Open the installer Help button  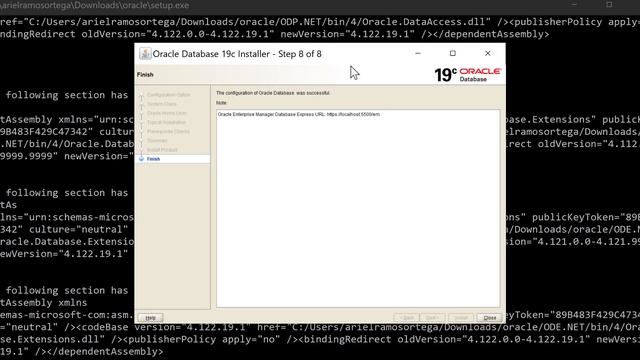pyautogui.click(x=151, y=318)
